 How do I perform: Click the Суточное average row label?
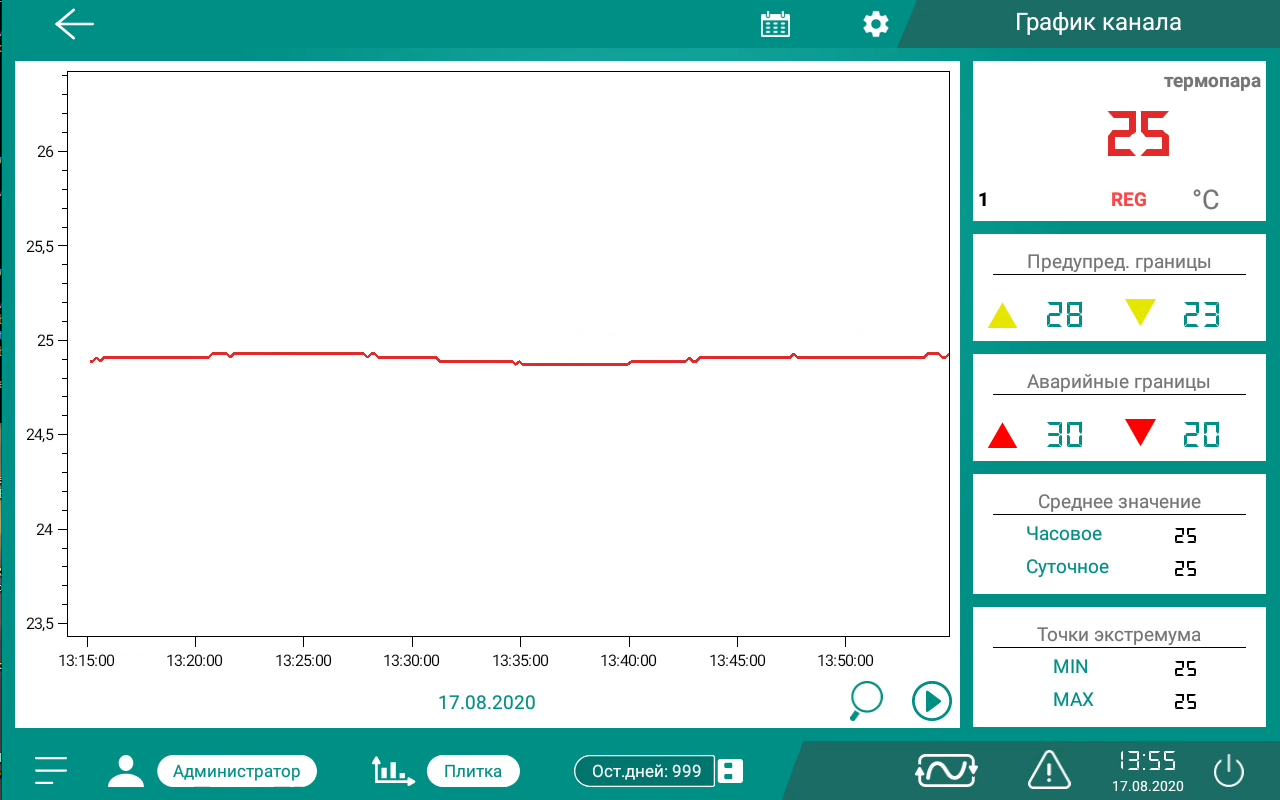[x=1067, y=567]
